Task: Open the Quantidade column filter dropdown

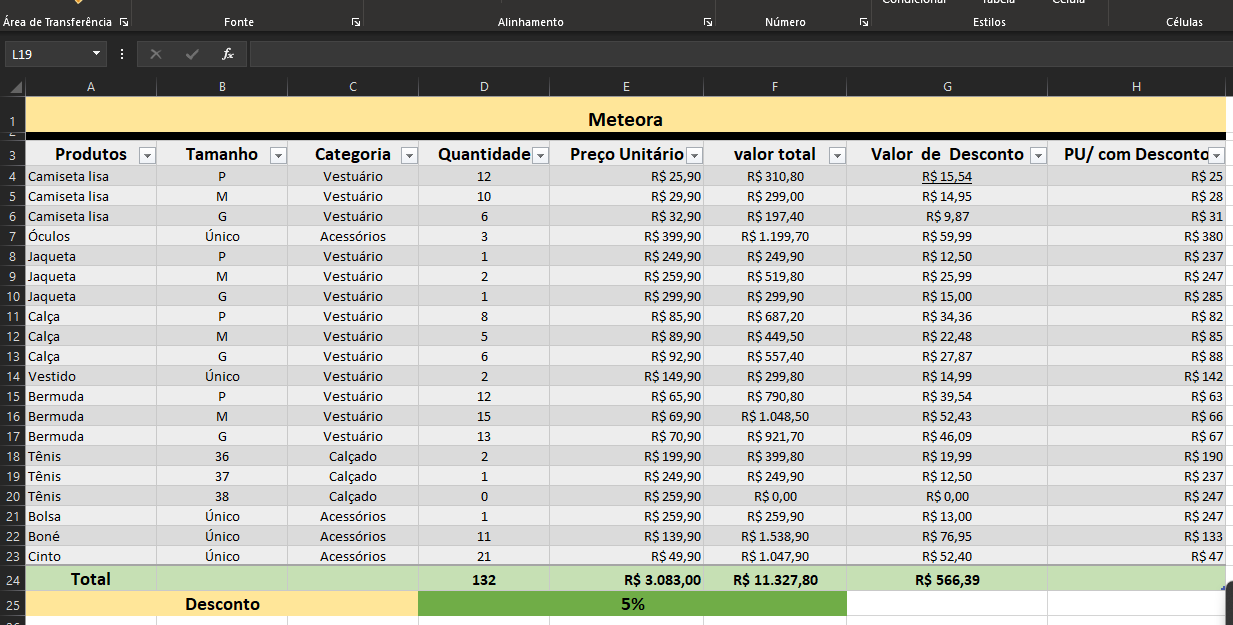Action: pos(540,155)
